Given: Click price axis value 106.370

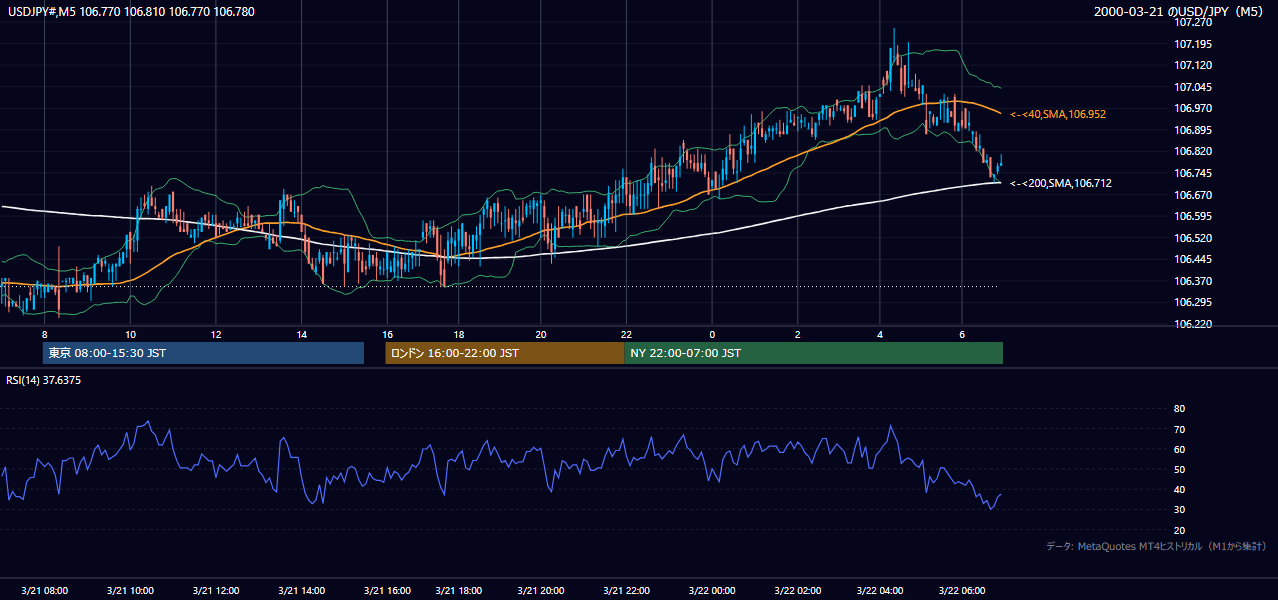Looking at the screenshot, I should 1193,281.
